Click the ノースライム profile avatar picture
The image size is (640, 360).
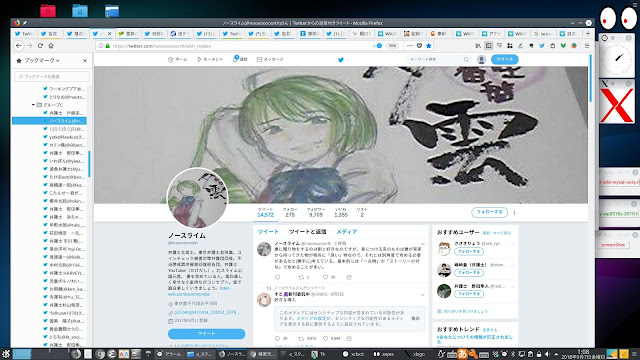pyautogui.click(x=198, y=198)
